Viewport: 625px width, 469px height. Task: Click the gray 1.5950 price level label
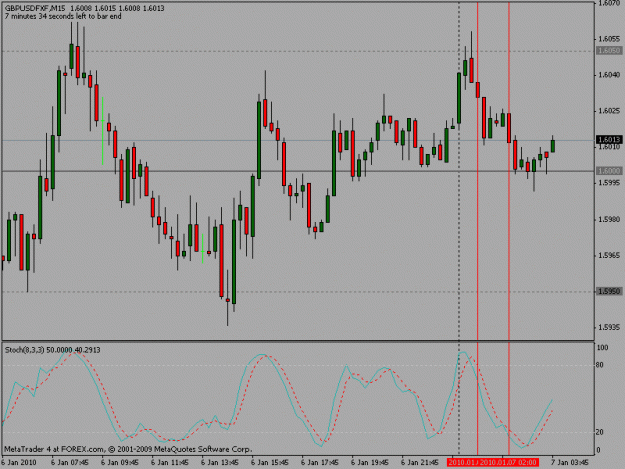coord(609,291)
